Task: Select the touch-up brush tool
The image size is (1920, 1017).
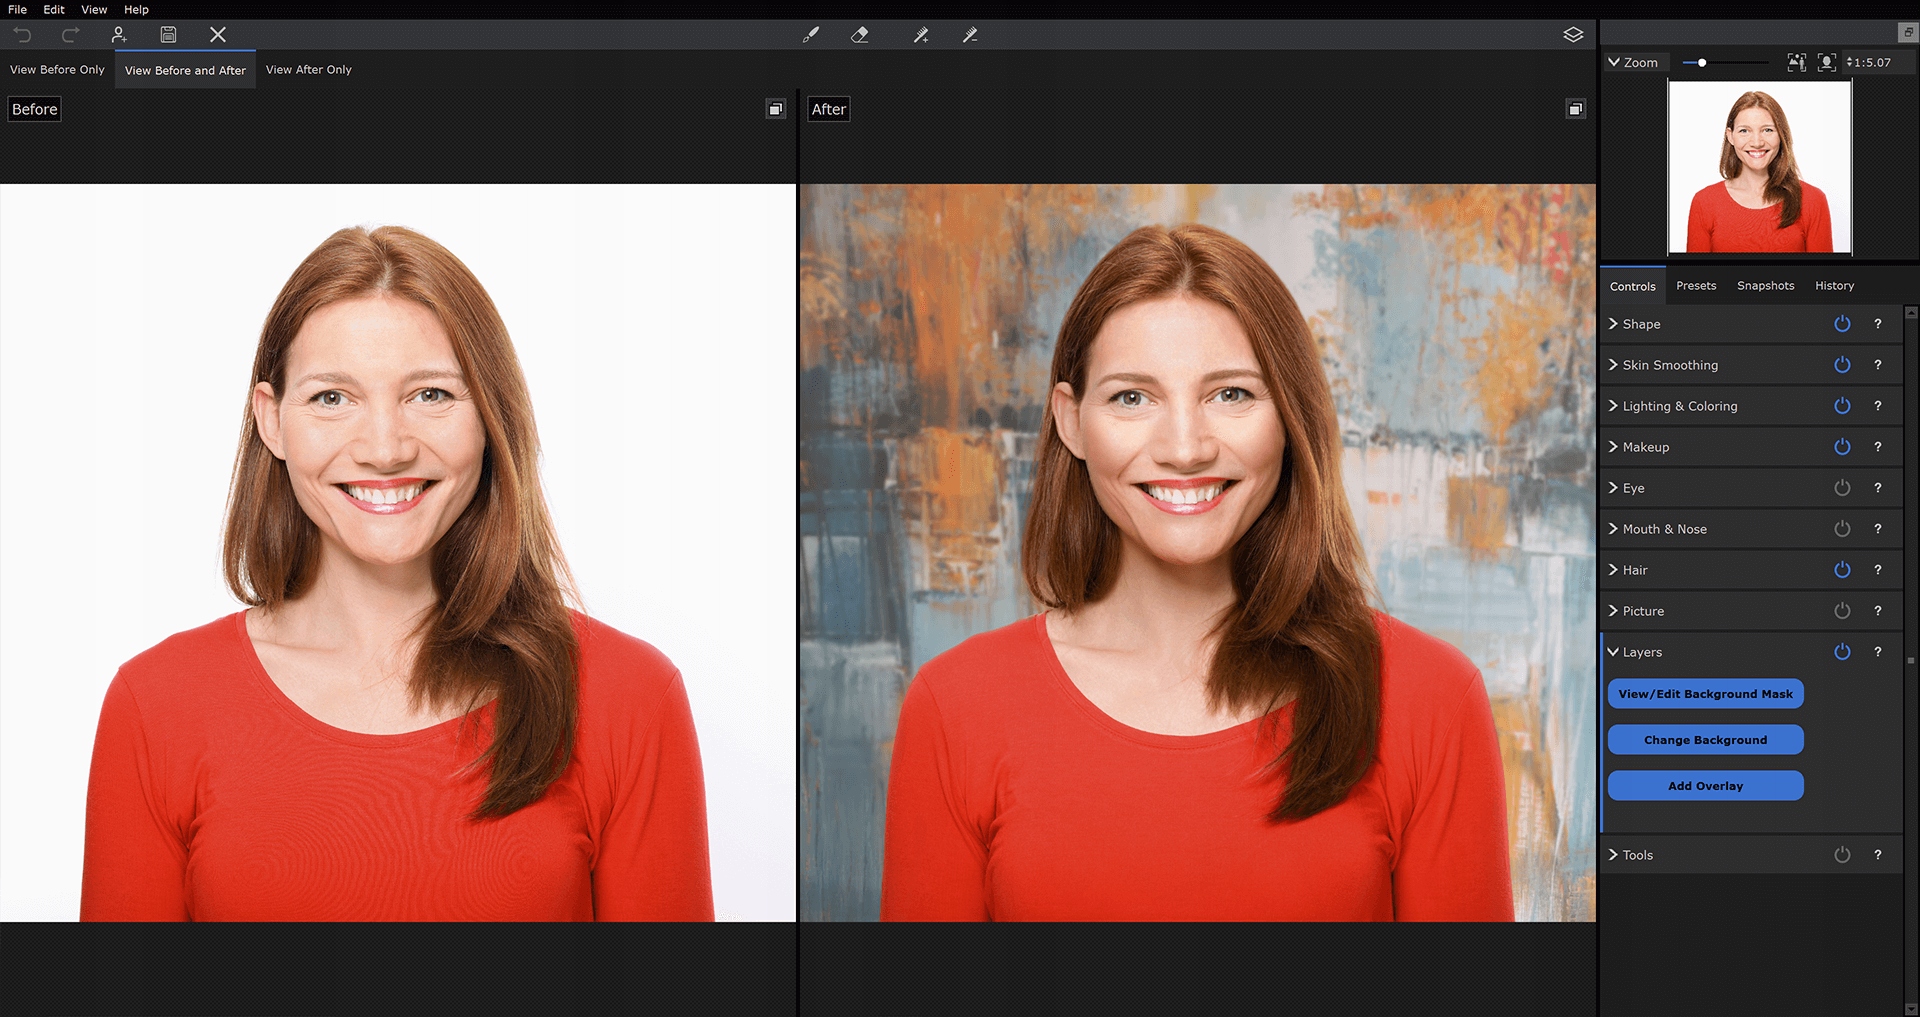Action: [x=811, y=35]
